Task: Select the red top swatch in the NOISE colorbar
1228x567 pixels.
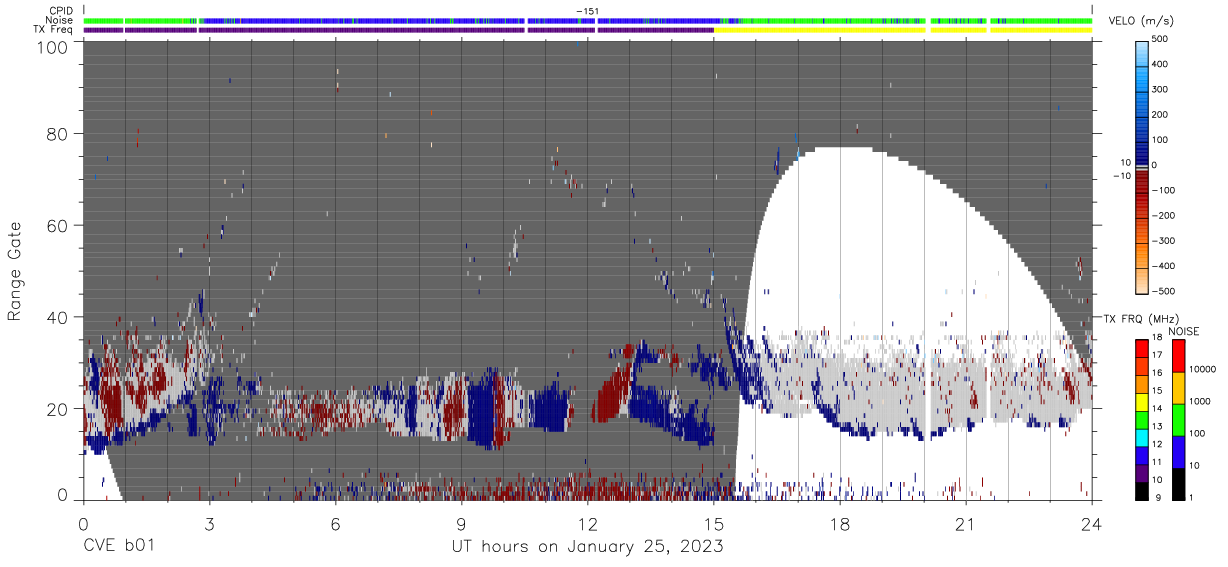Action: [1177, 355]
